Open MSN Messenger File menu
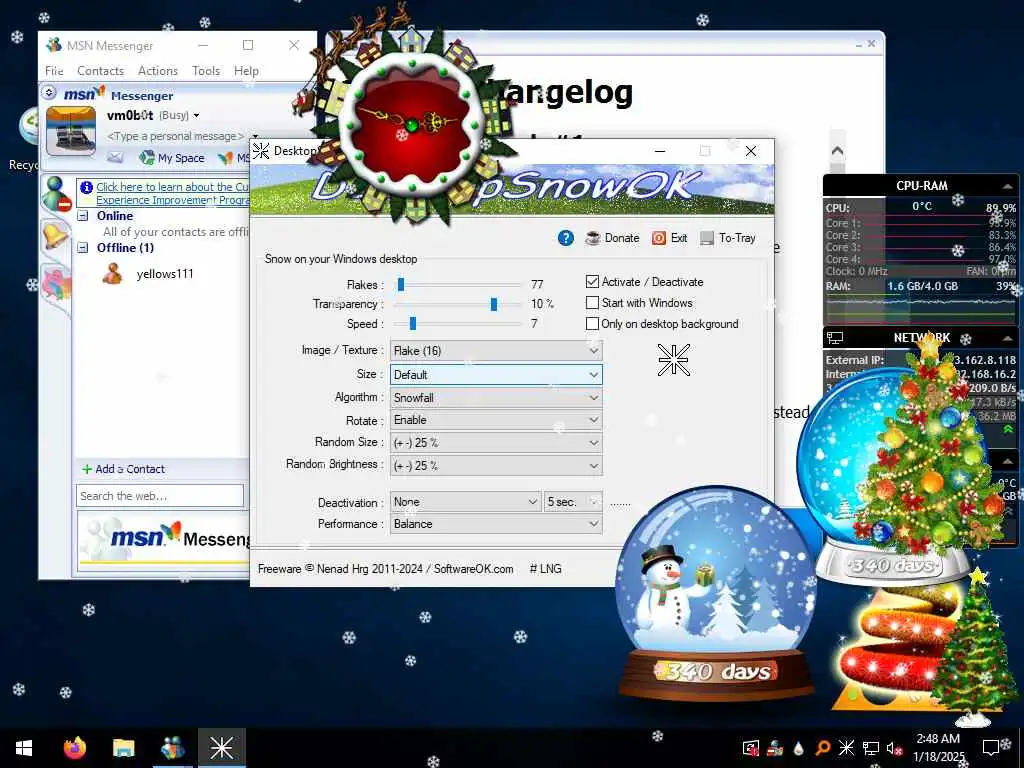 tap(54, 71)
